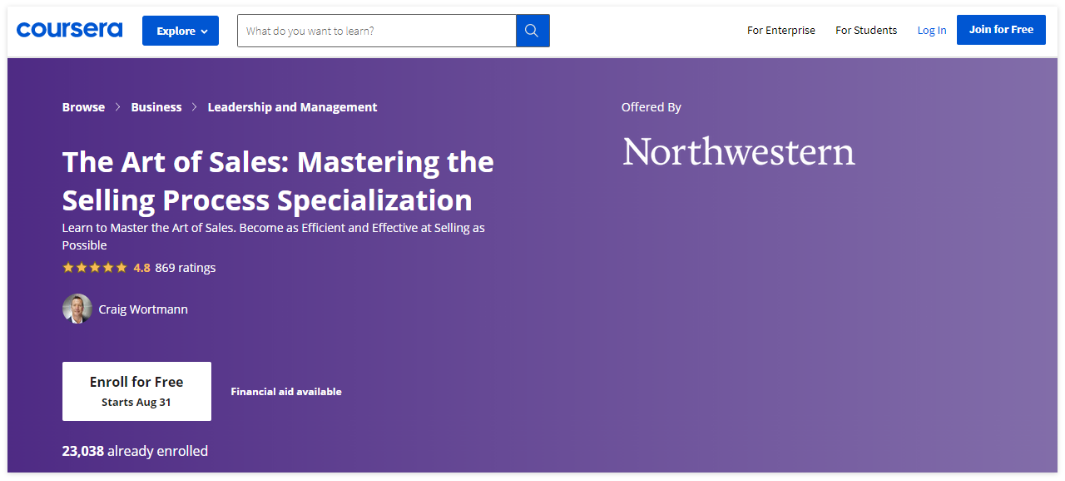Click the Join for Free button

pyautogui.click(x=1001, y=30)
